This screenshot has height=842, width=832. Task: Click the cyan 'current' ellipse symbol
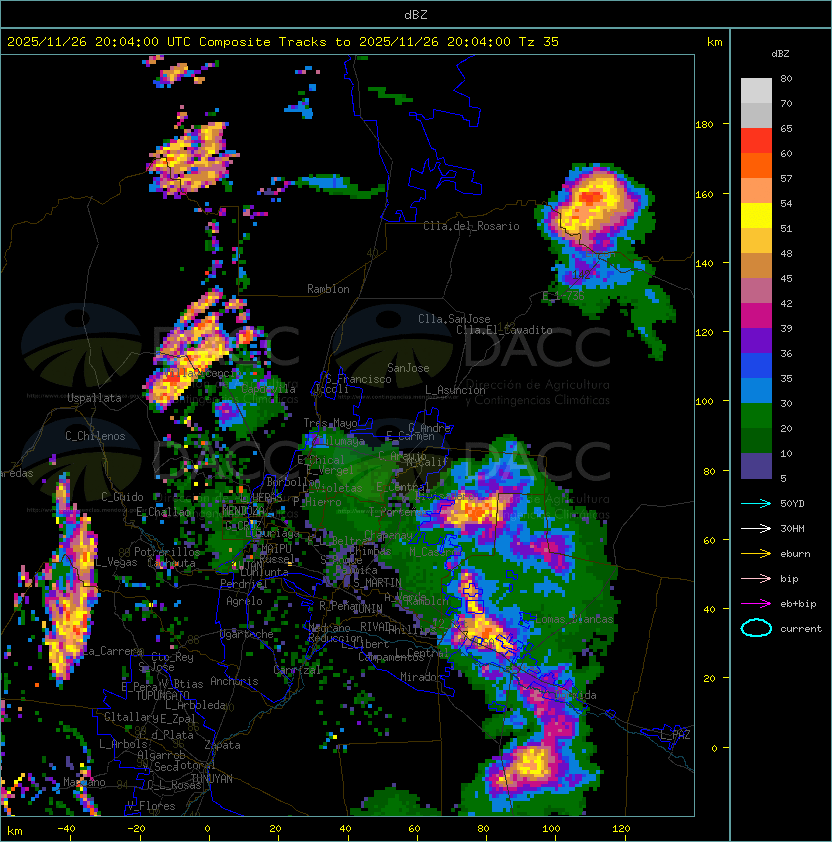[756, 628]
